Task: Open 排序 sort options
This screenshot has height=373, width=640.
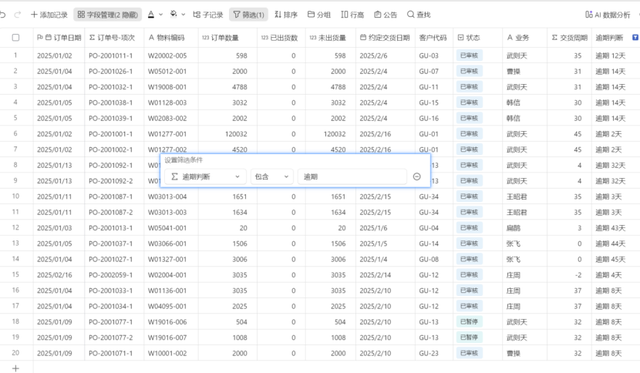Action: point(286,15)
